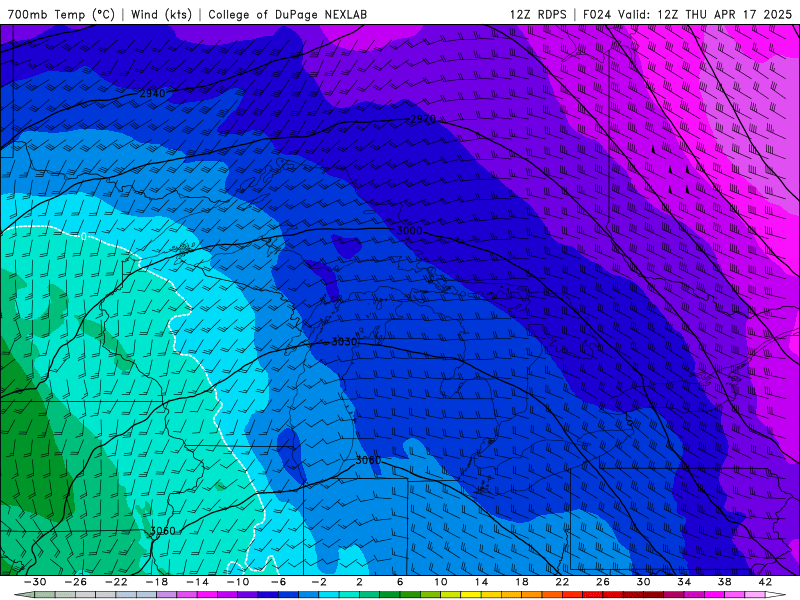Click the white '0' isotherm label
Image resolution: width=800 pixels, height=600 pixels.
(x=84, y=236)
